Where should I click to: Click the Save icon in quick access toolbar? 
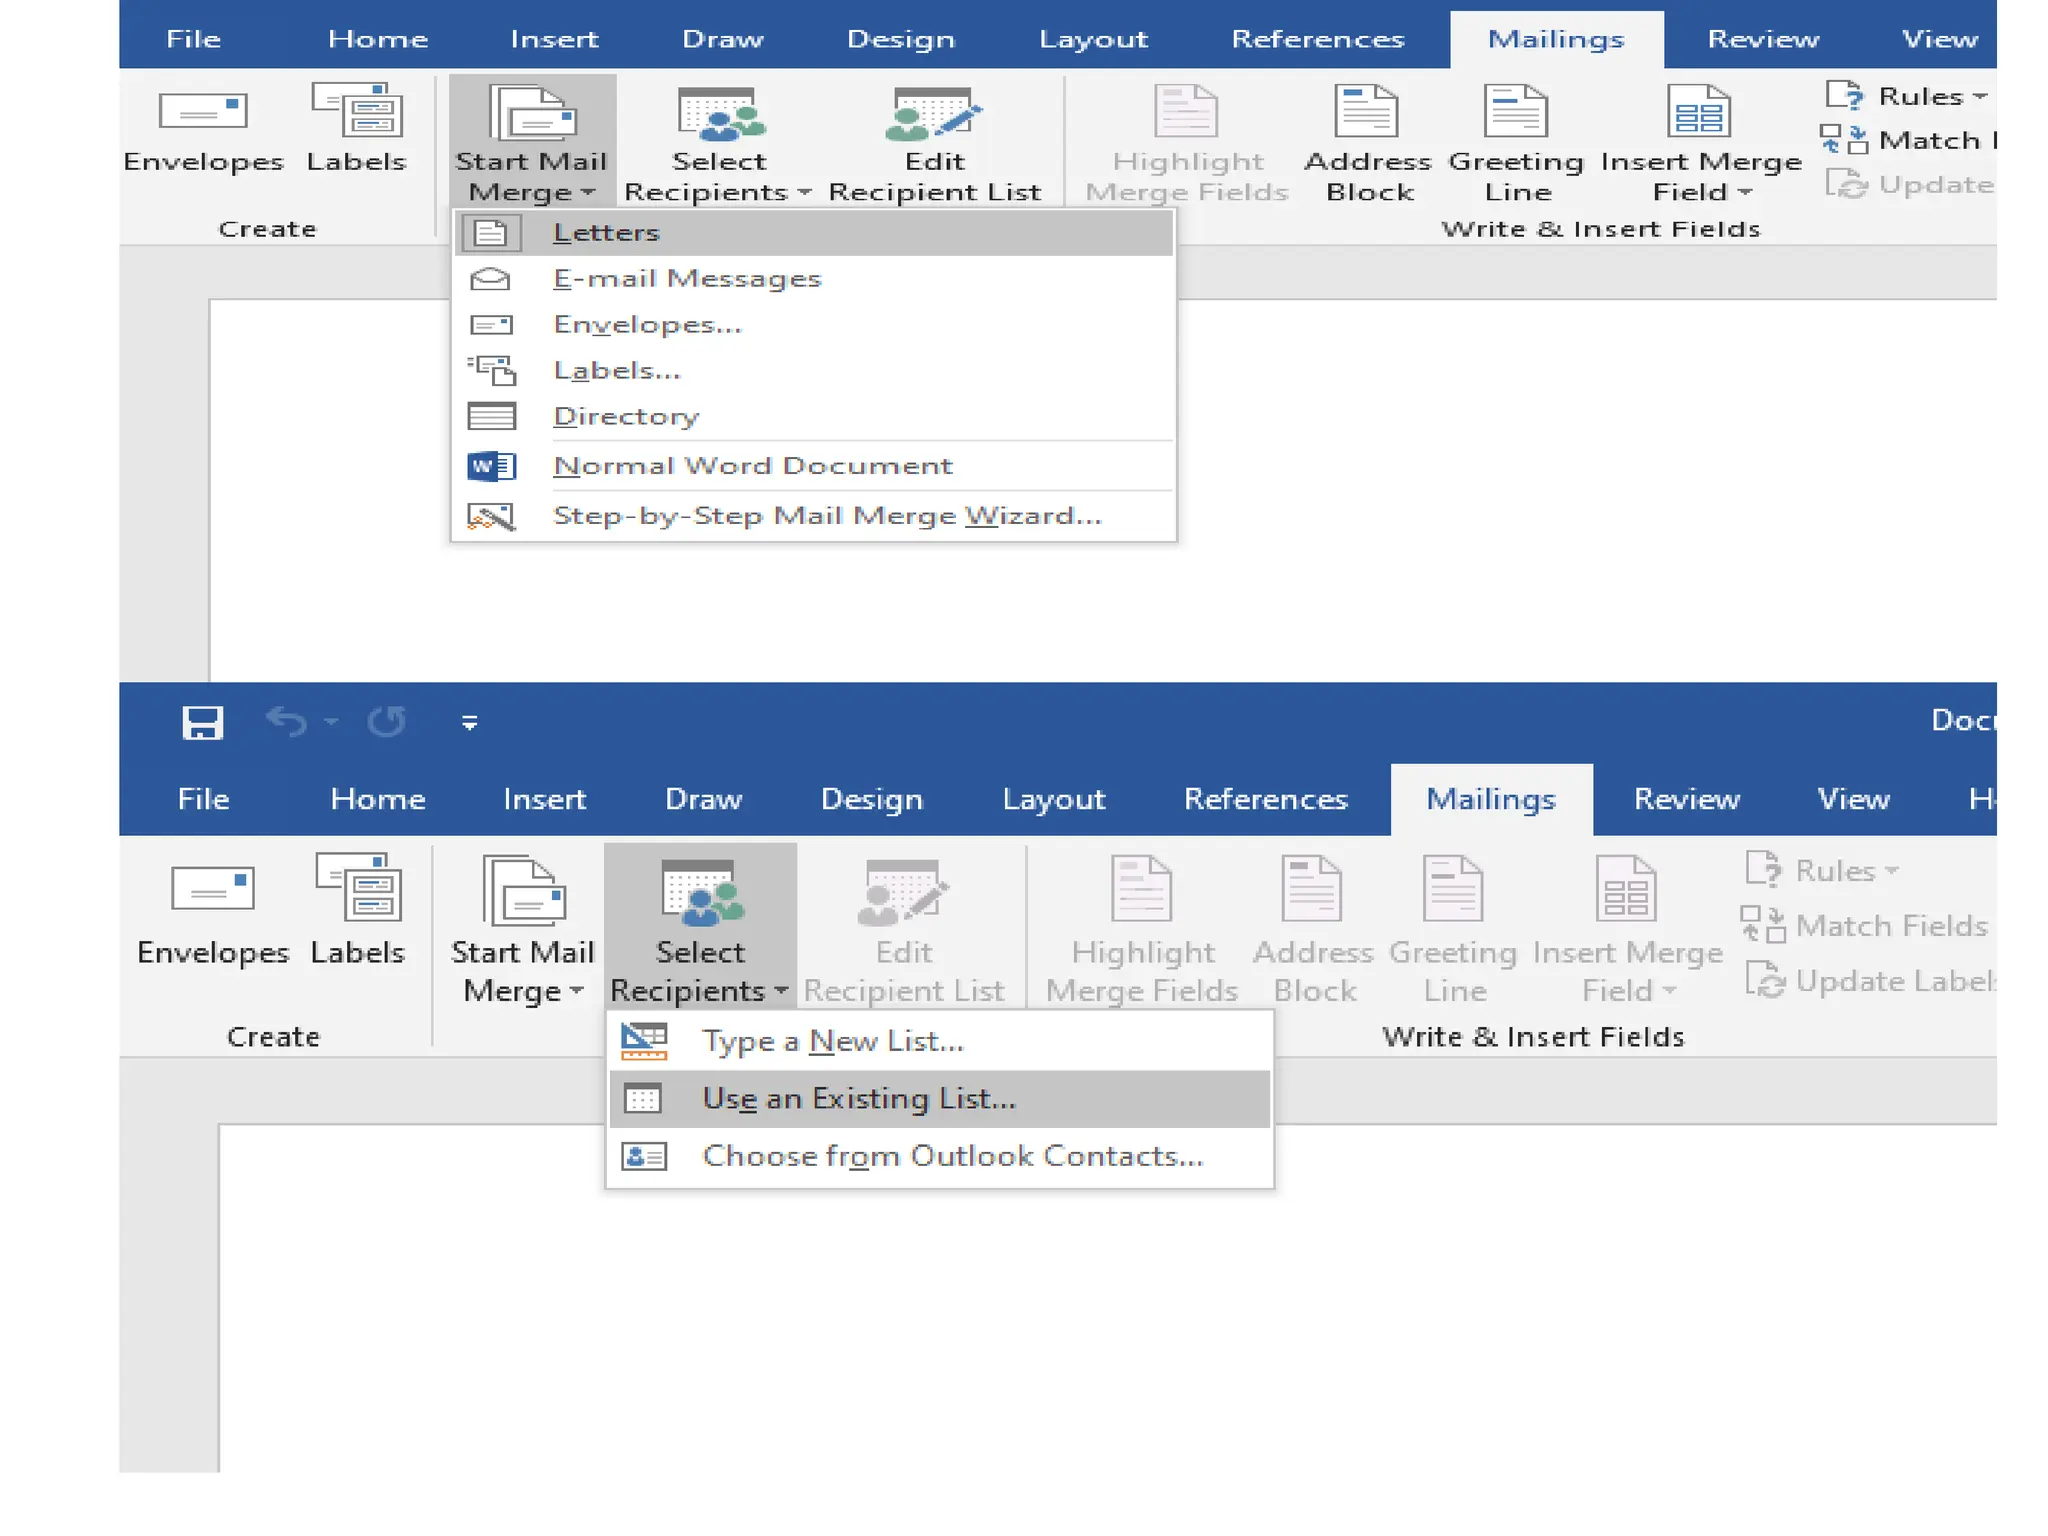click(202, 722)
